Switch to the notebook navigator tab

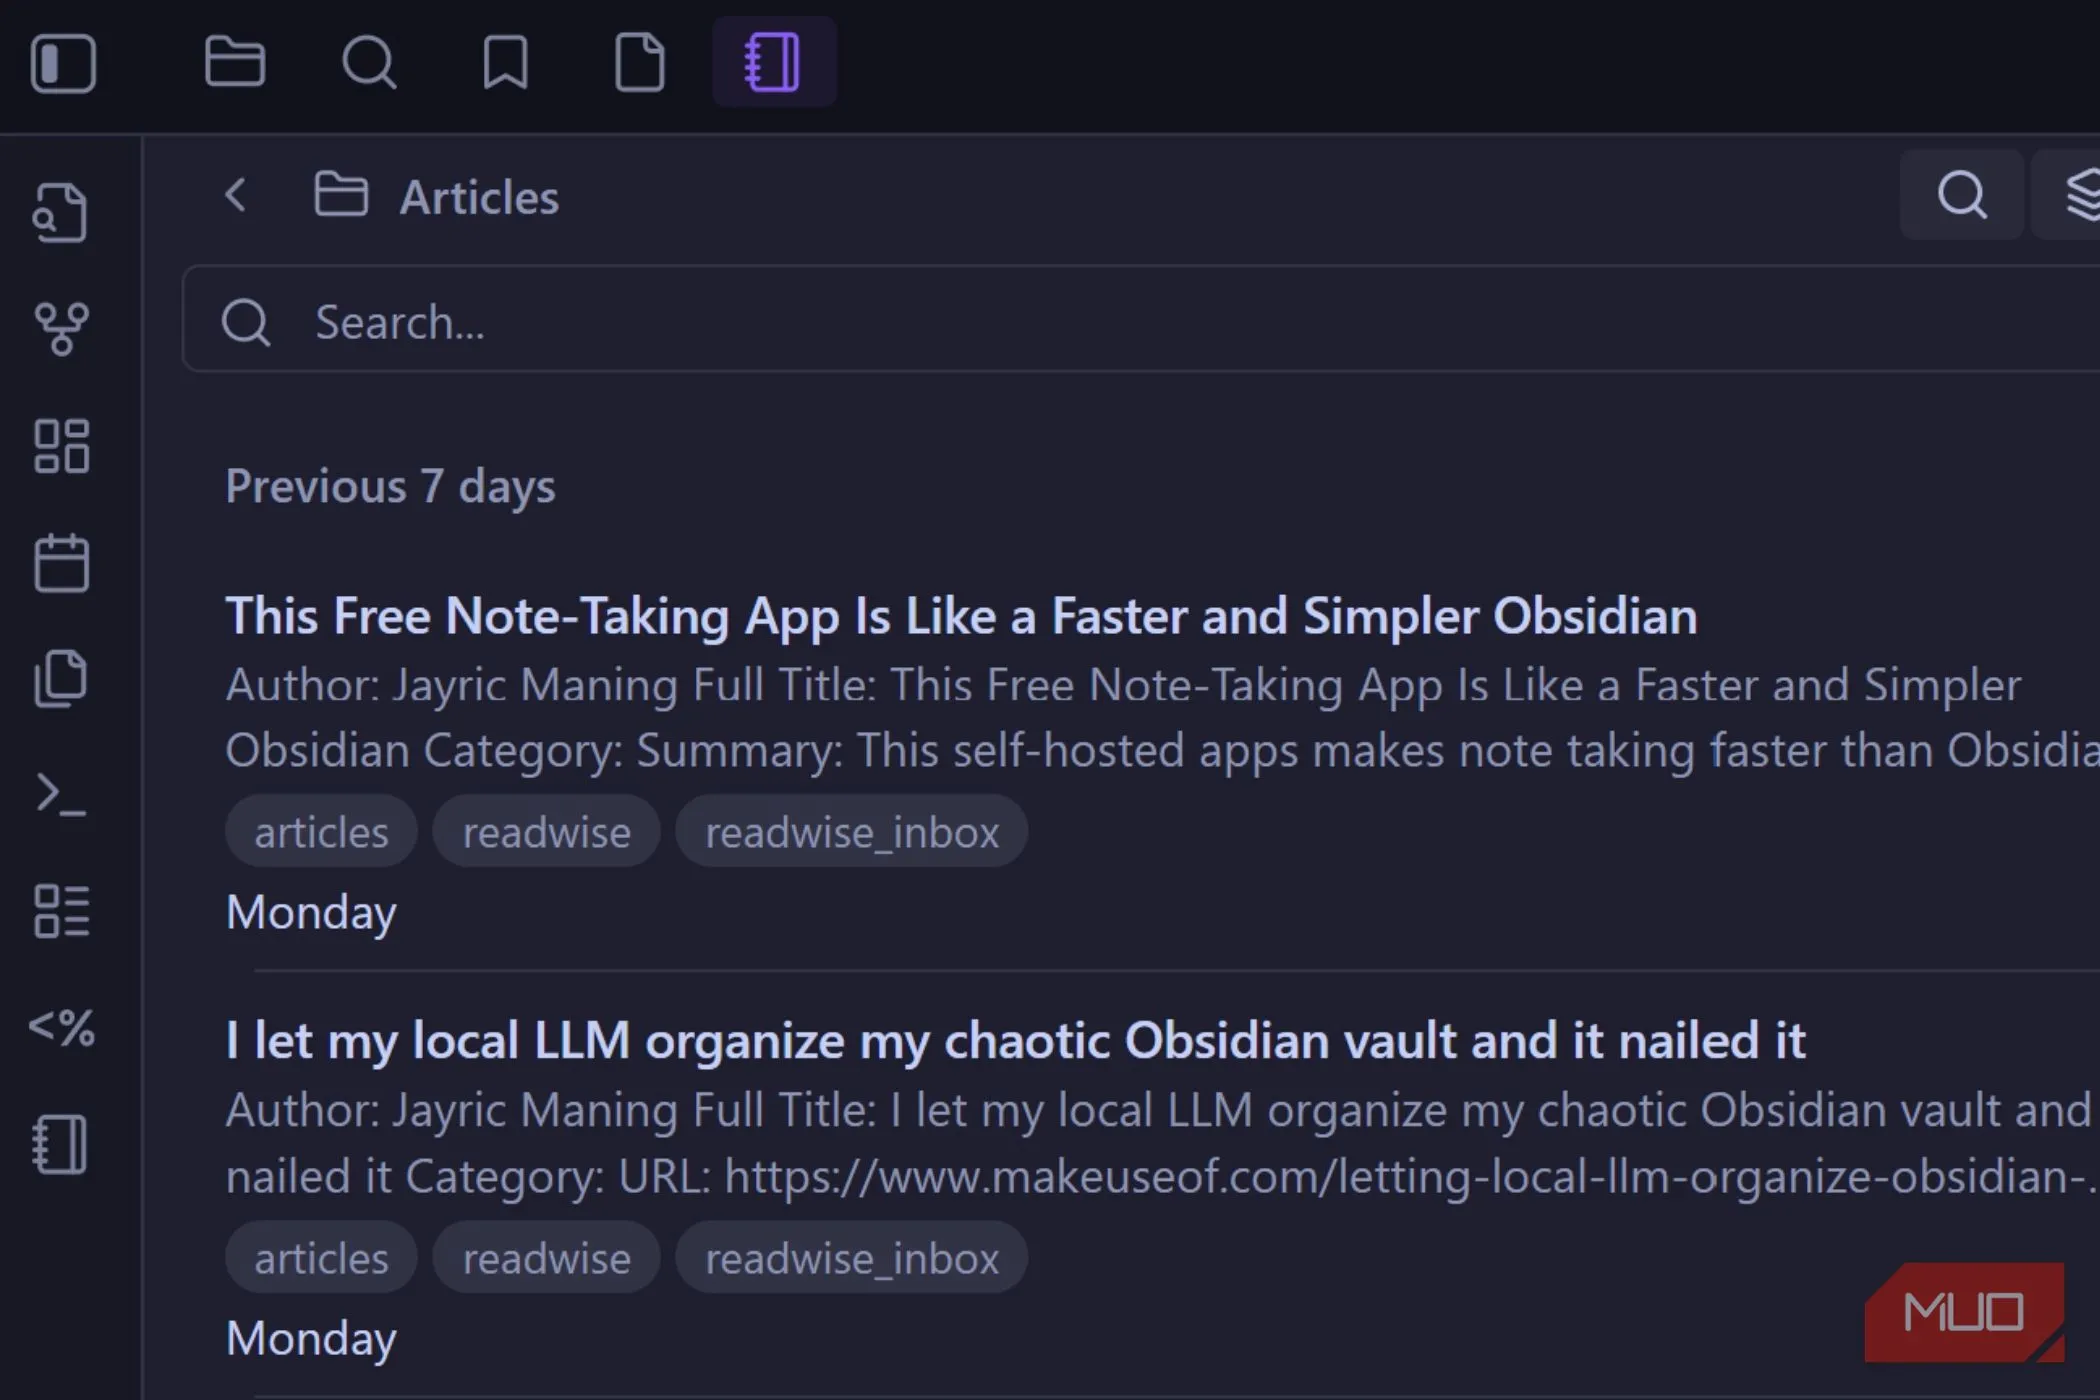click(773, 62)
